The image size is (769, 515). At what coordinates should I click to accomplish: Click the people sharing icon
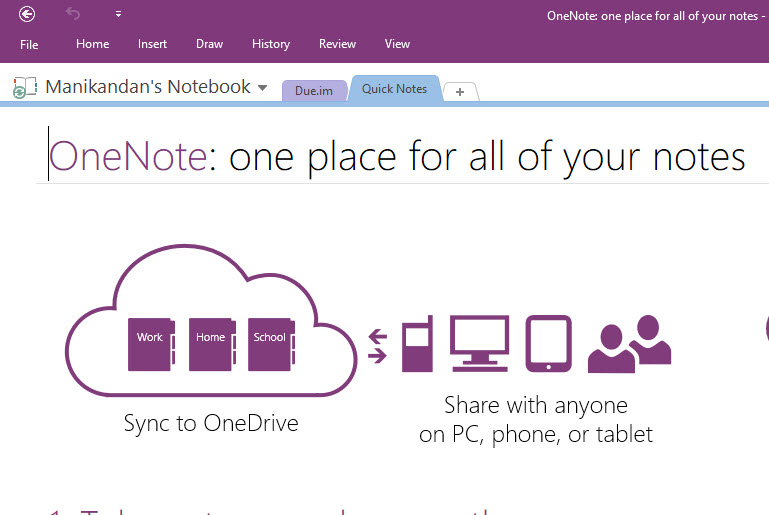[x=629, y=343]
